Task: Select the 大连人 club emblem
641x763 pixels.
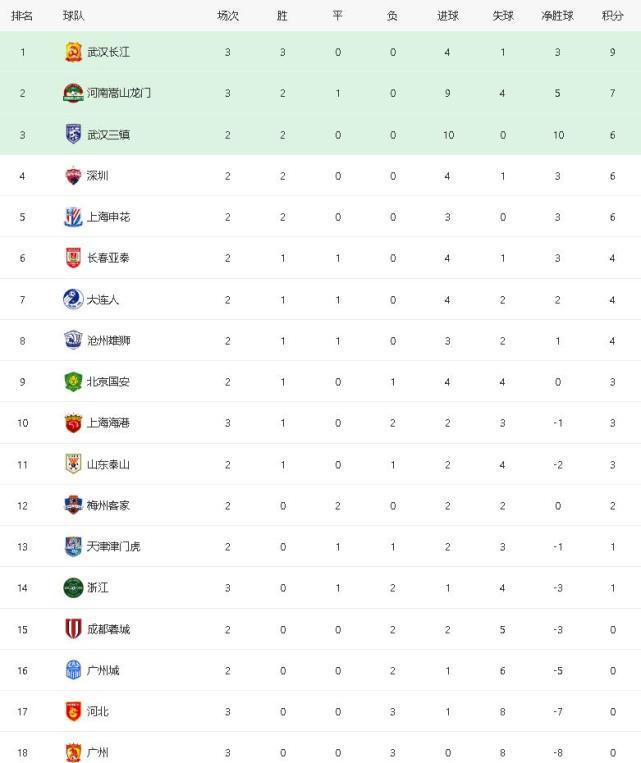Action: [x=73, y=299]
